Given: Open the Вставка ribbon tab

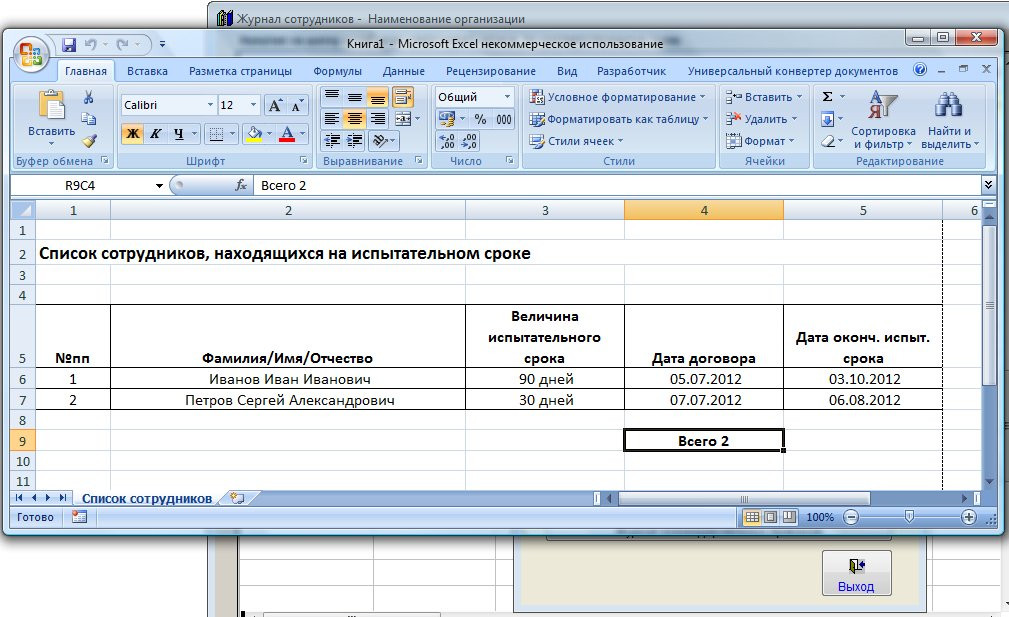Looking at the screenshot, I should 147,71.
